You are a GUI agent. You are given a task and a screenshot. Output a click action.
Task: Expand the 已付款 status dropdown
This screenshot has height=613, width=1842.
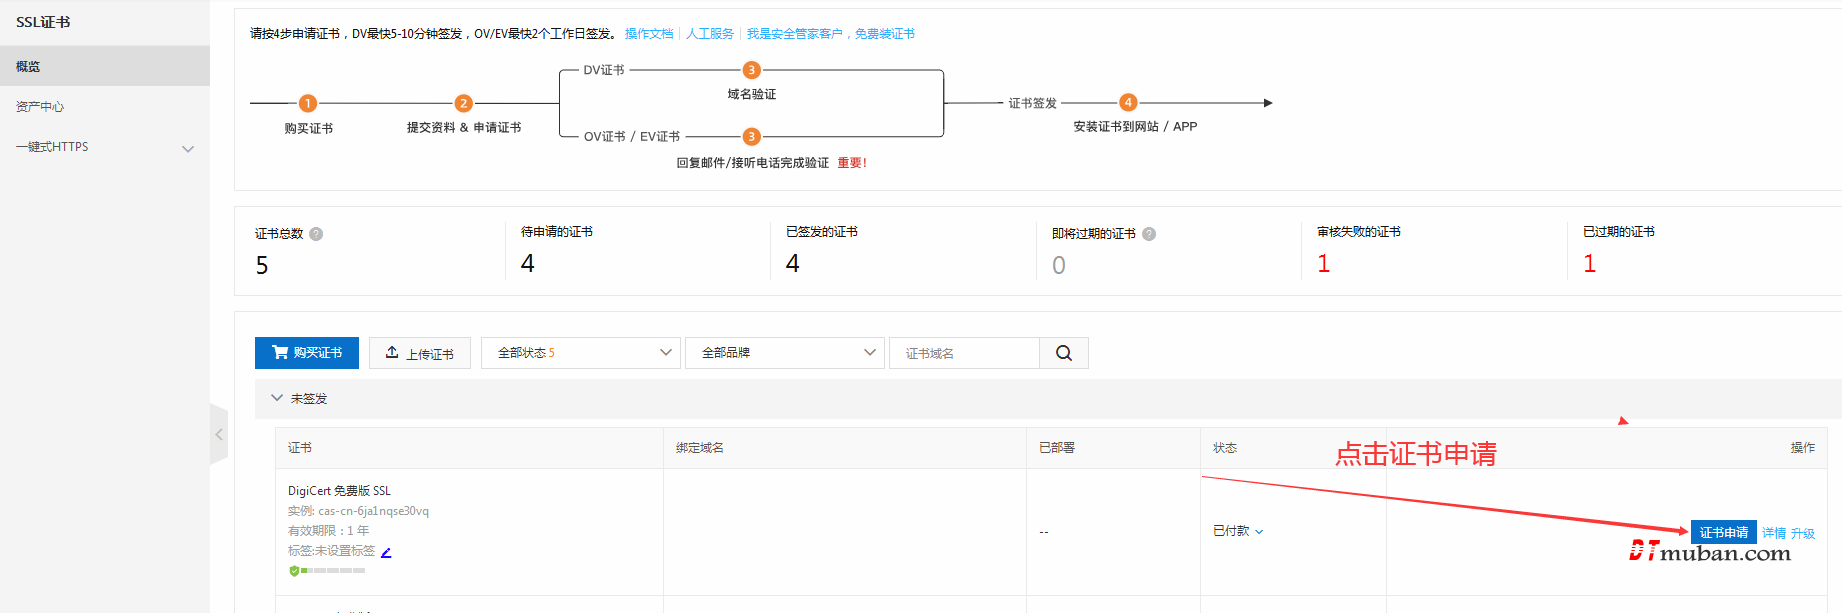click(x=1238, y=531)
